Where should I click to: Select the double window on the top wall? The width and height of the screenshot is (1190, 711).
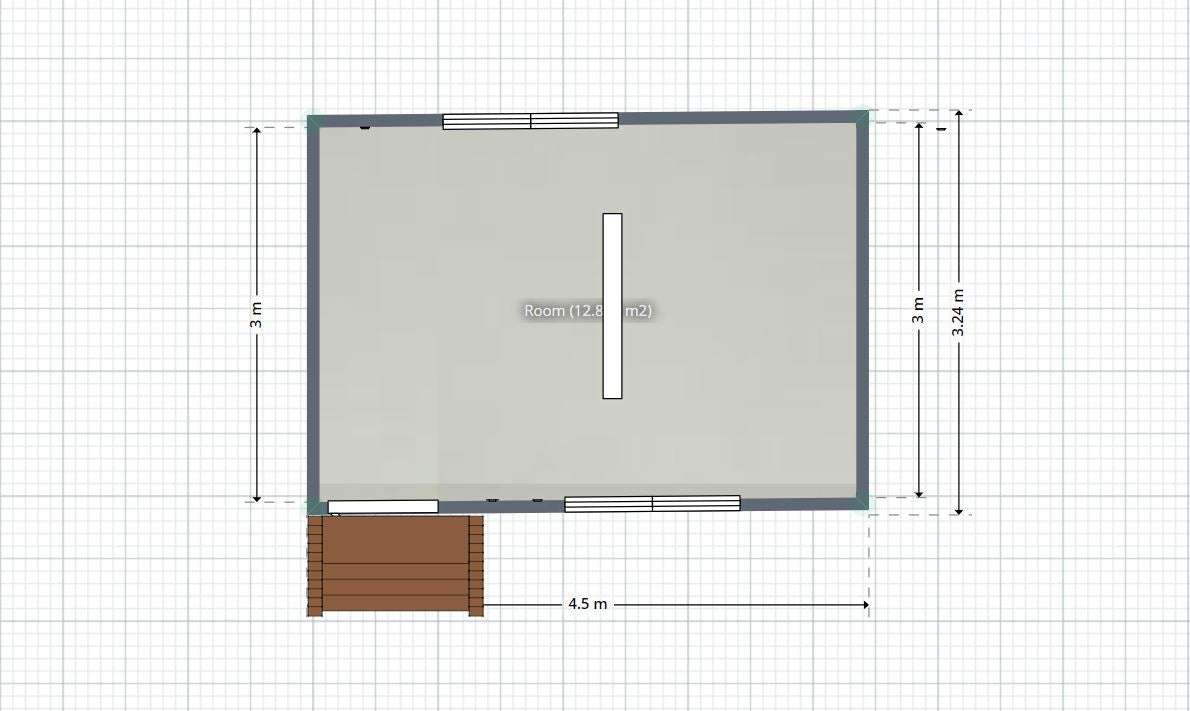(530, 120)
